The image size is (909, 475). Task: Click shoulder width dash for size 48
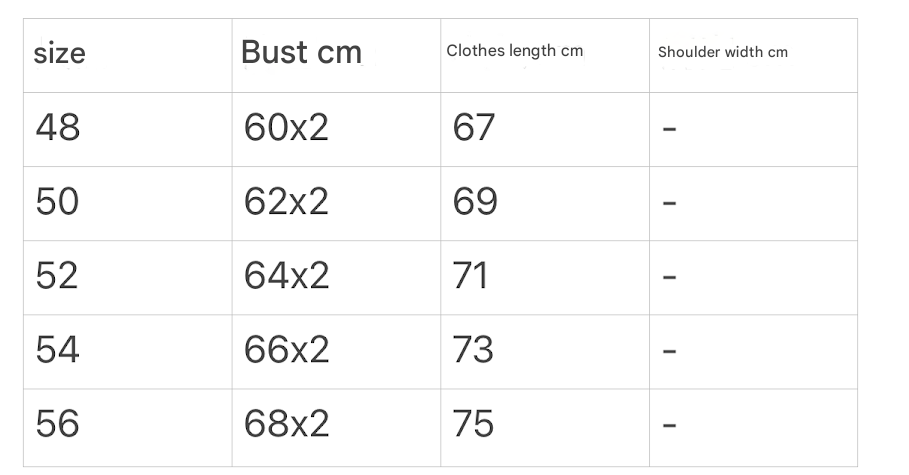coord(670,129)
